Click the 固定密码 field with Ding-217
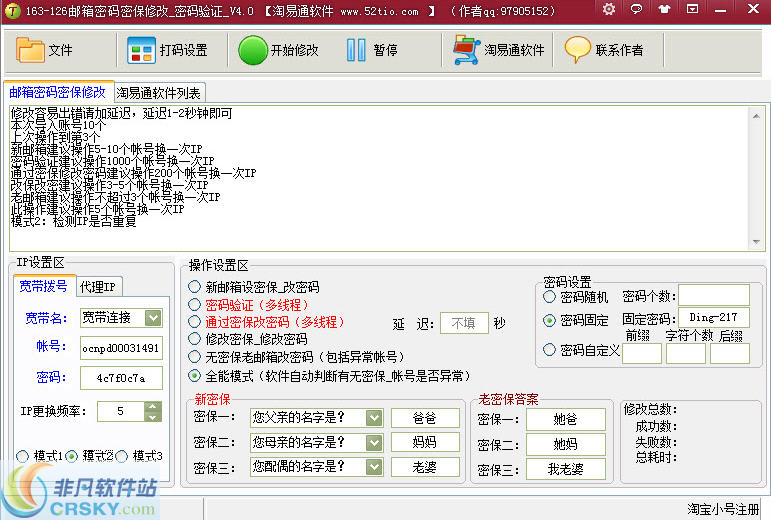 714,318
